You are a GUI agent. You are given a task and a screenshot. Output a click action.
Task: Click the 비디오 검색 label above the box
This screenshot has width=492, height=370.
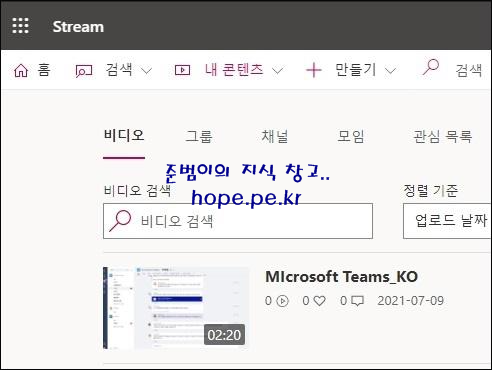coord(137,191)
